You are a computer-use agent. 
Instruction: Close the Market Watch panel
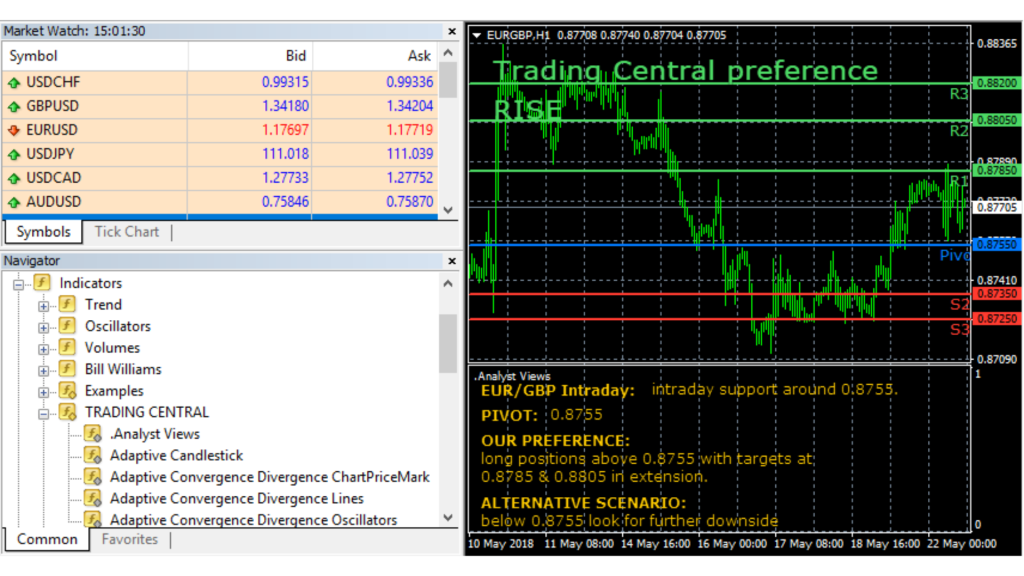click(x=452, y=31)
